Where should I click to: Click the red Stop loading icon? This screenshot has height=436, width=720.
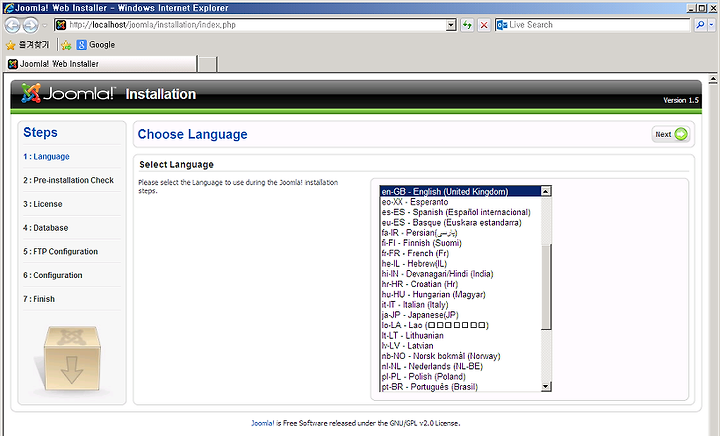484,25
